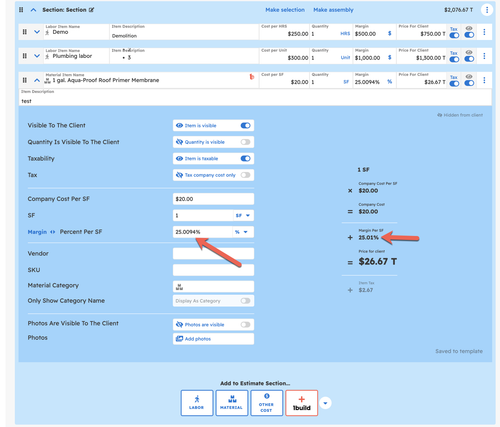Toggle Item is taxable switch

click(x=245, y=158)
